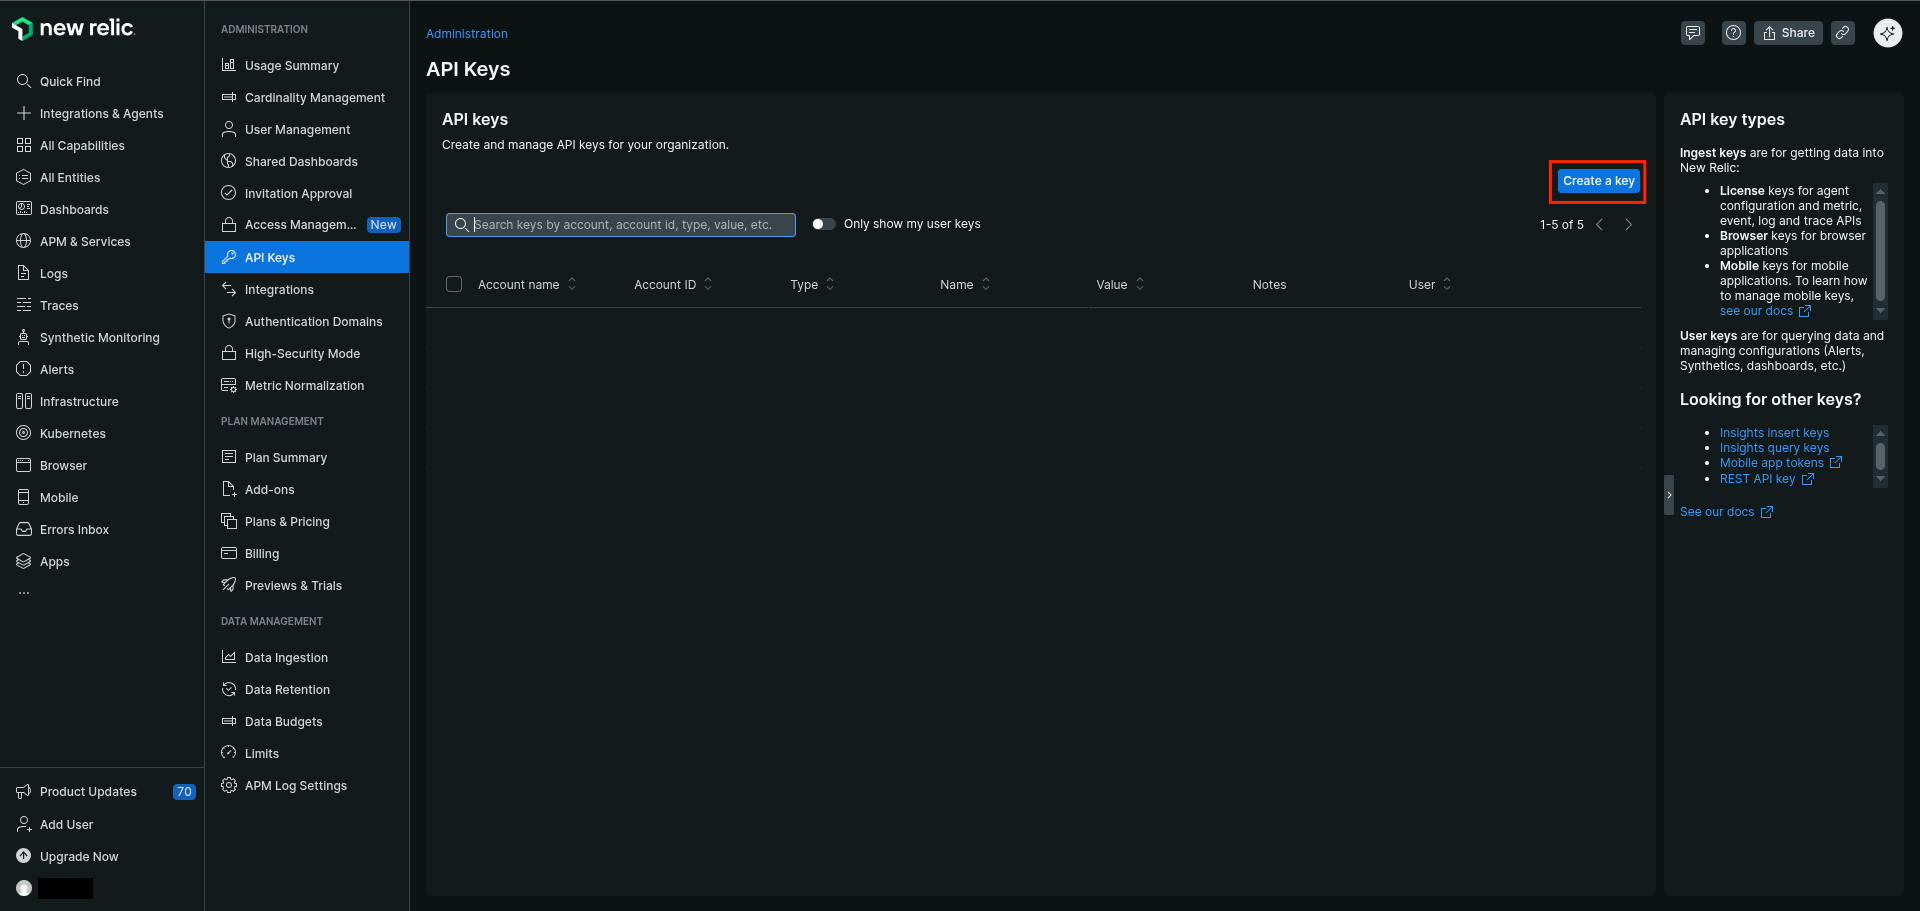Image resolution: width=1920 pixels, height=911 pixels.
Task: Click the Kubernetes icon in sidebar
Action: (x=24, y=433)
